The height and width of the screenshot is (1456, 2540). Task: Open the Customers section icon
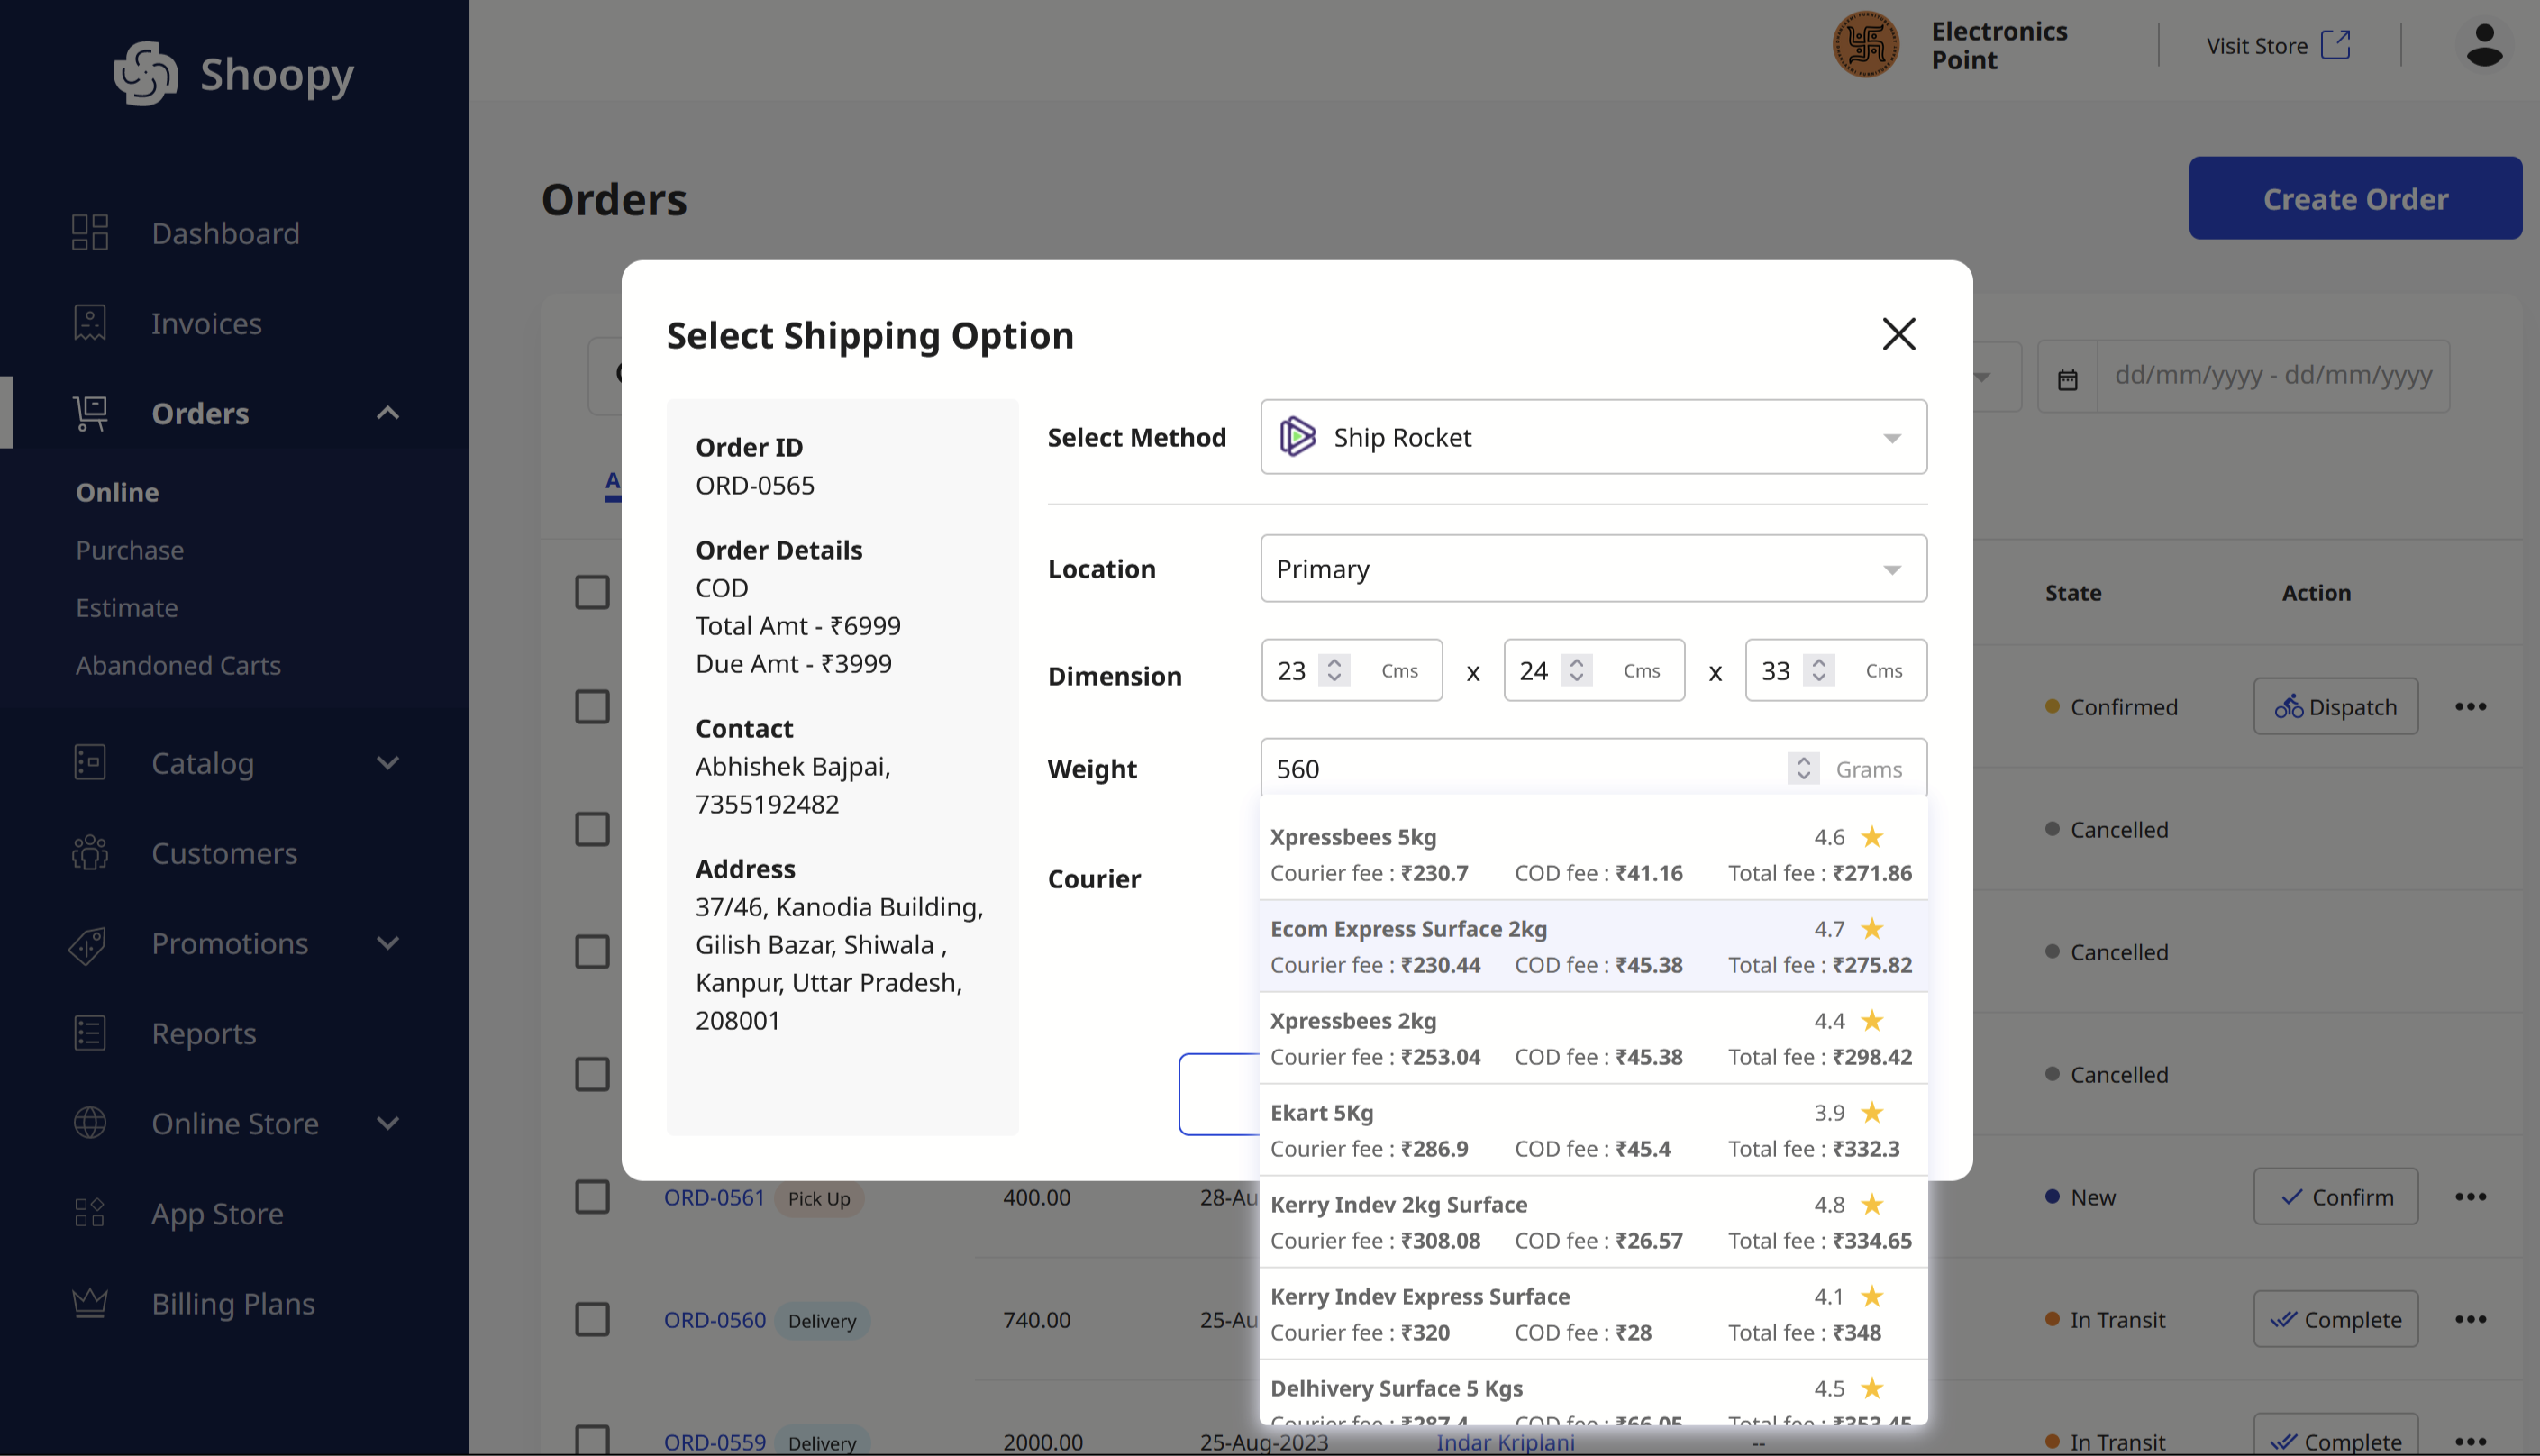[89, 852]
